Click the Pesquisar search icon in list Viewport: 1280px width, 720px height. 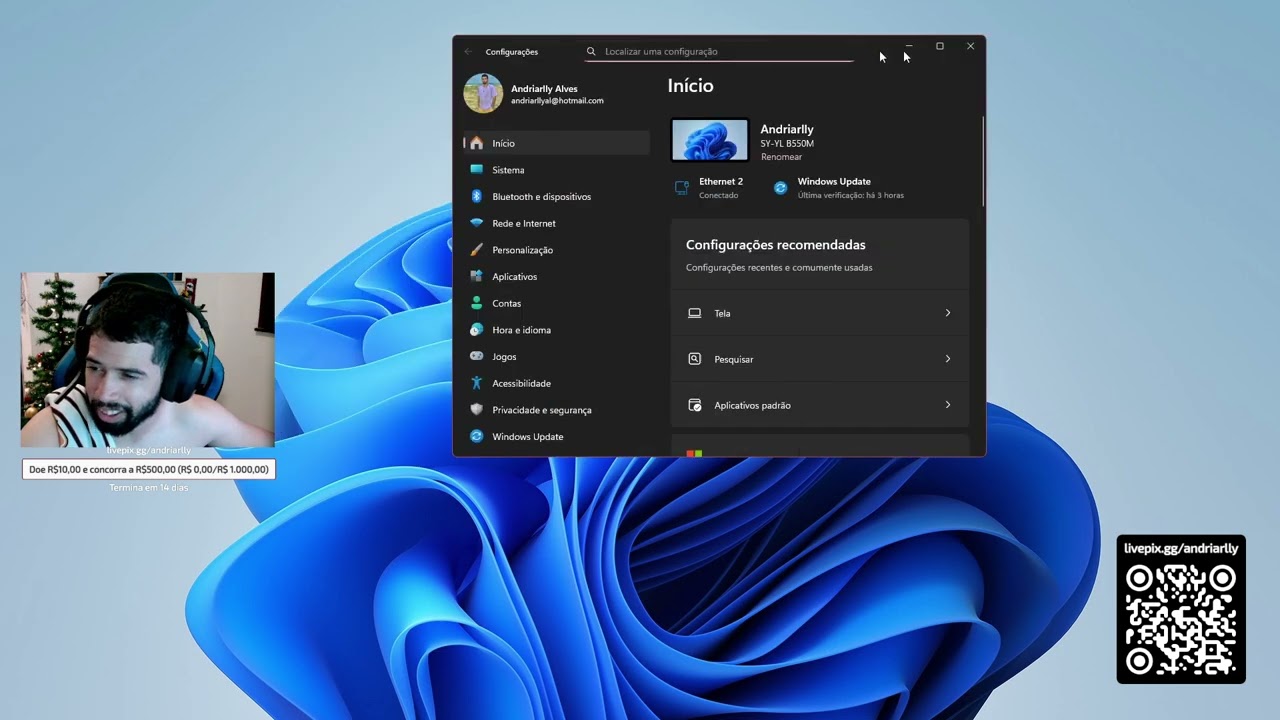[695, 359]
